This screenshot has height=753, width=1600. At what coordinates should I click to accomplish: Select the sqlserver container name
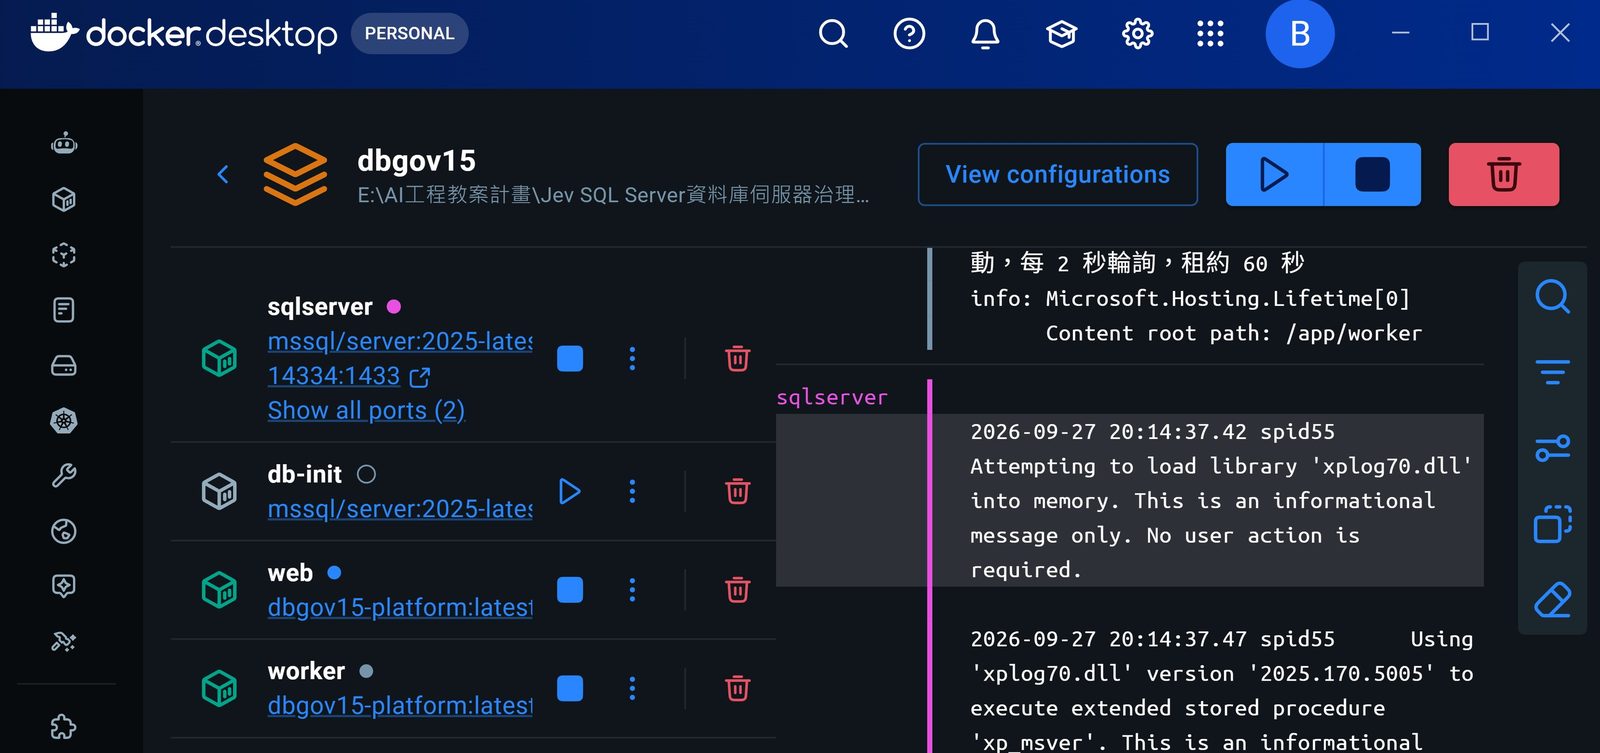point(320,307)
